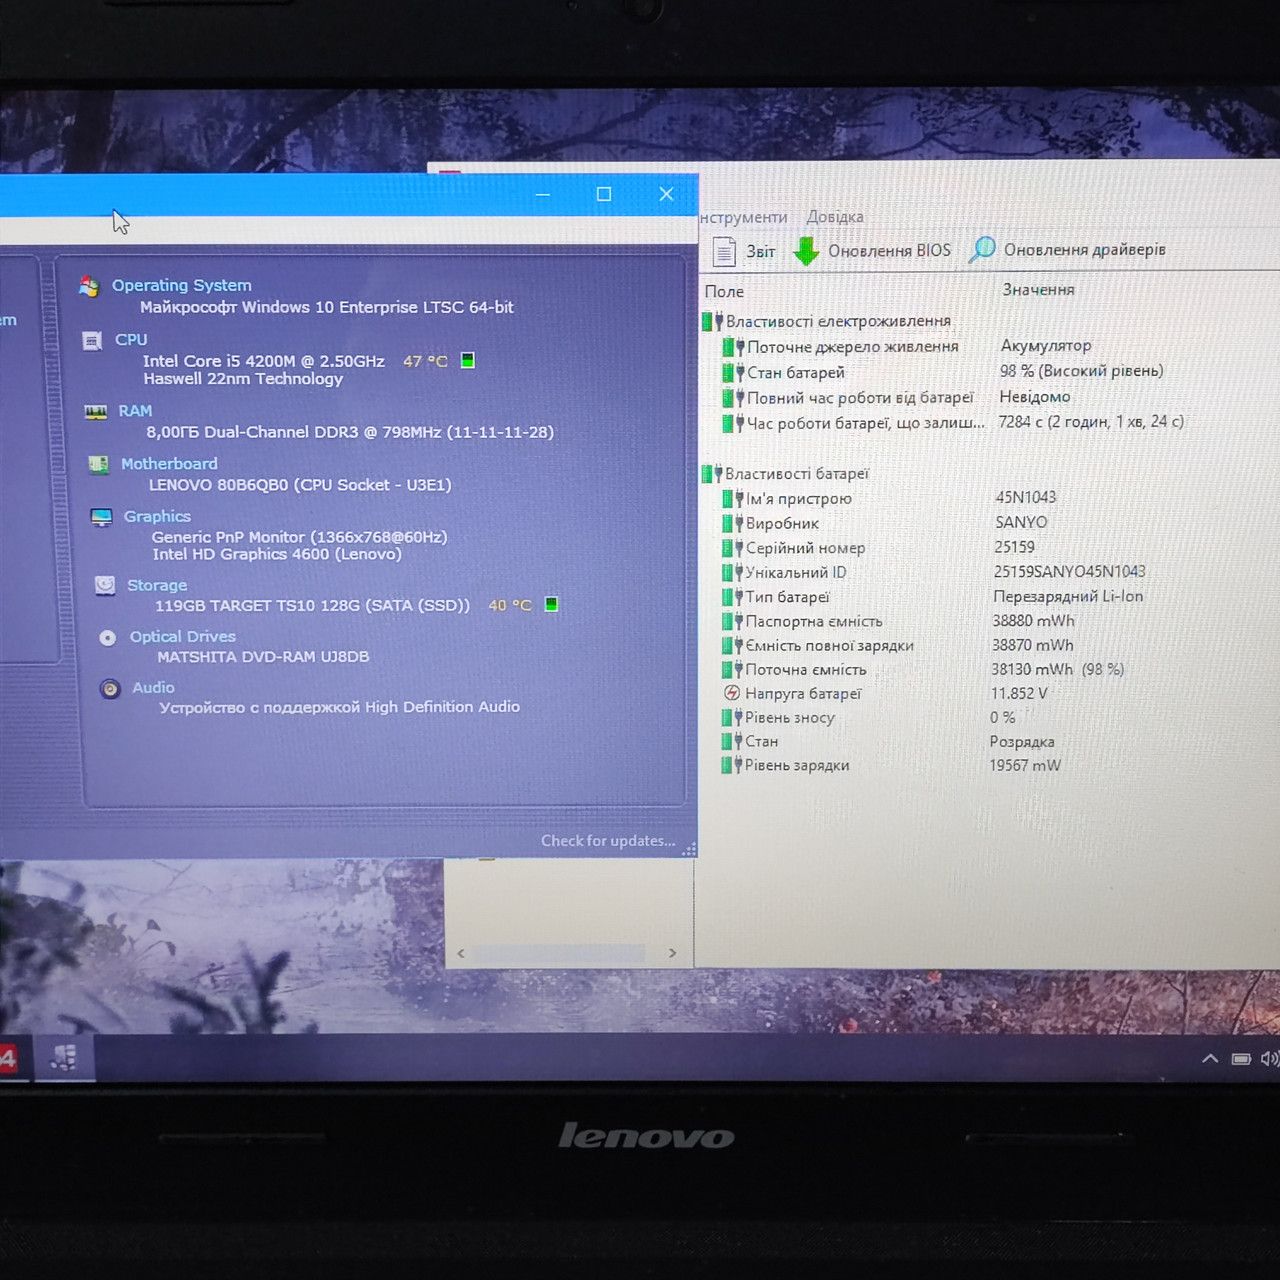1280x1280 pixels.
Task: Select the Стан батарей field
Action: tap(796, 372)
